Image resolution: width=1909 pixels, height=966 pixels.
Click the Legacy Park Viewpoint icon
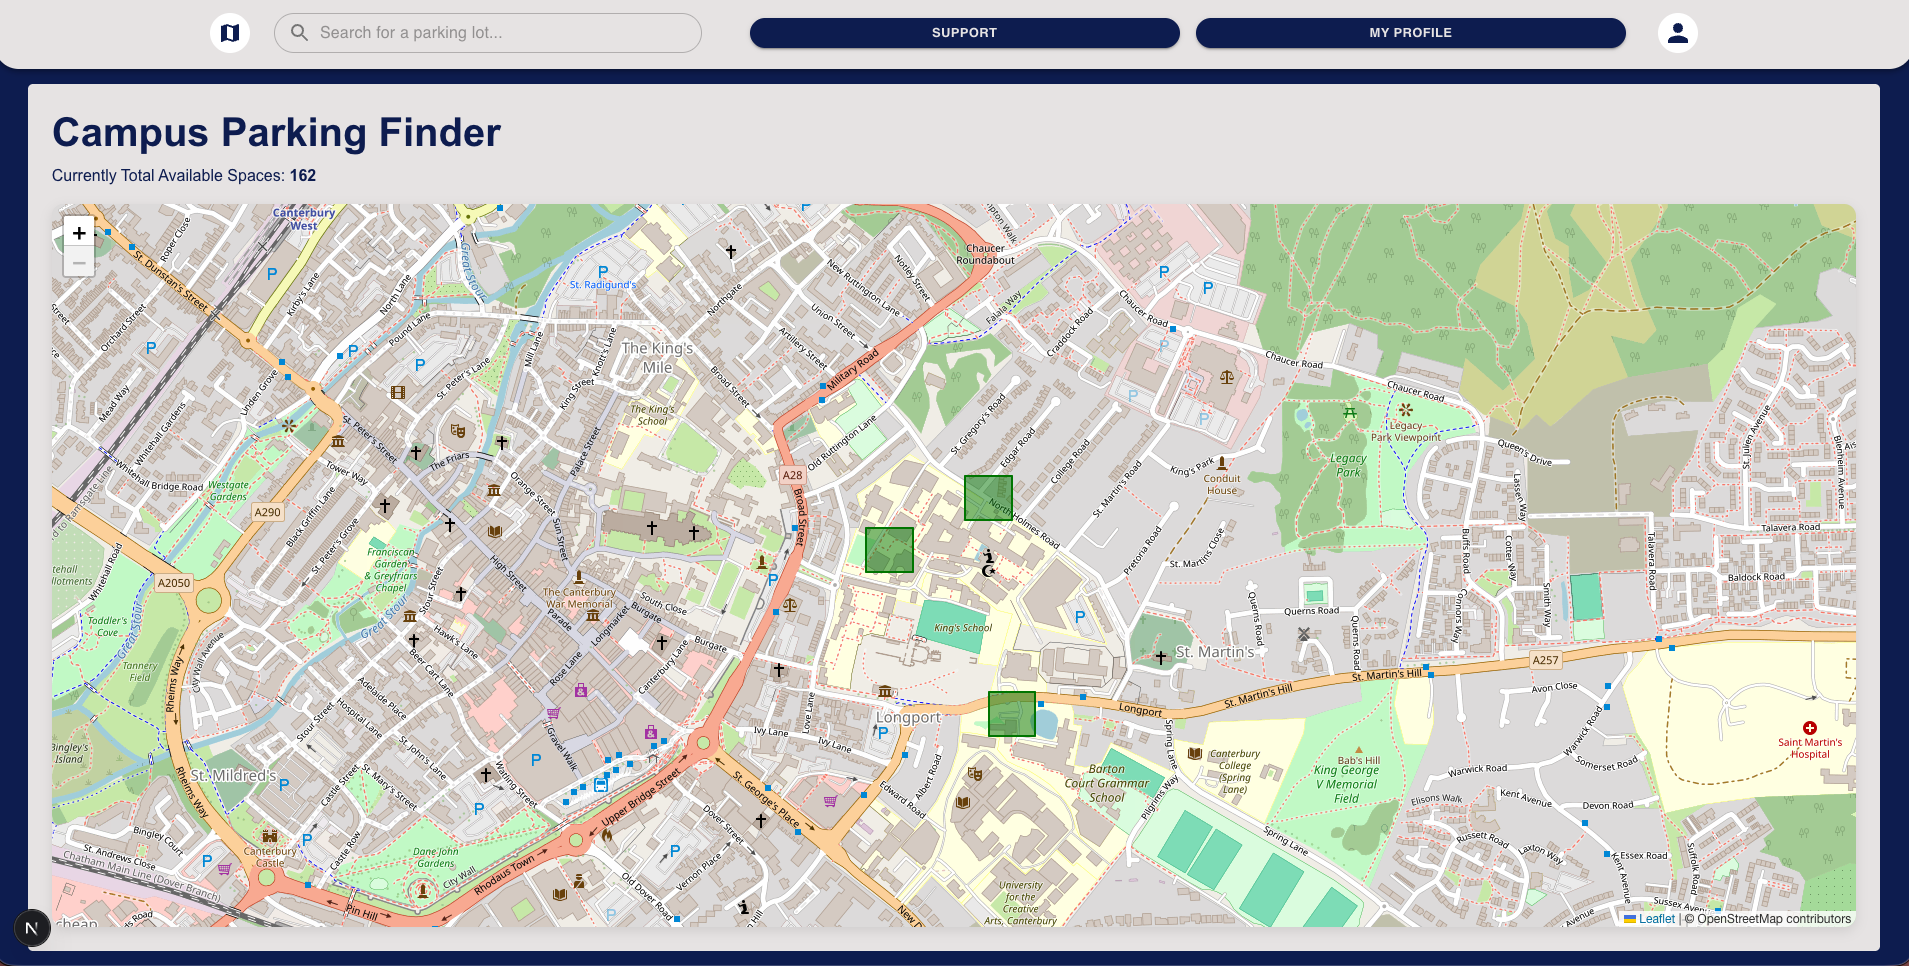pyautogui.click(x=1406, y=410)
